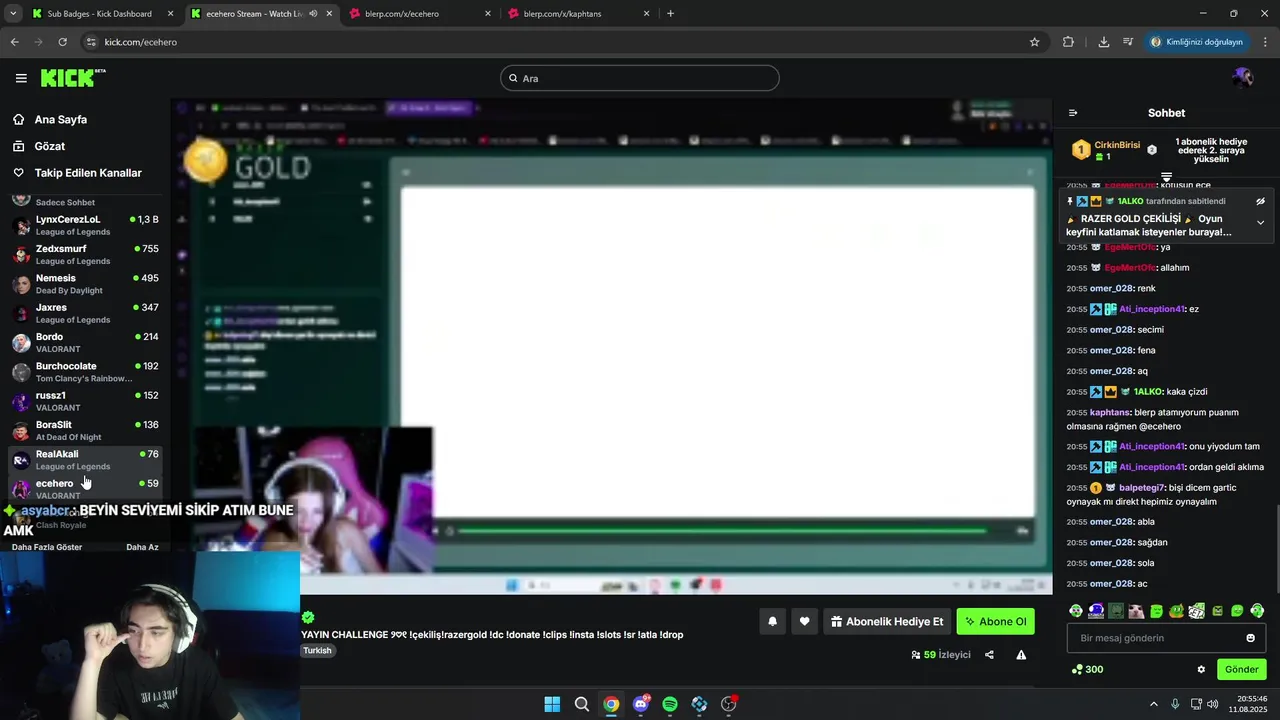Show fewer channels with Daha Az

pyautogui.click(x=142, y=547)
